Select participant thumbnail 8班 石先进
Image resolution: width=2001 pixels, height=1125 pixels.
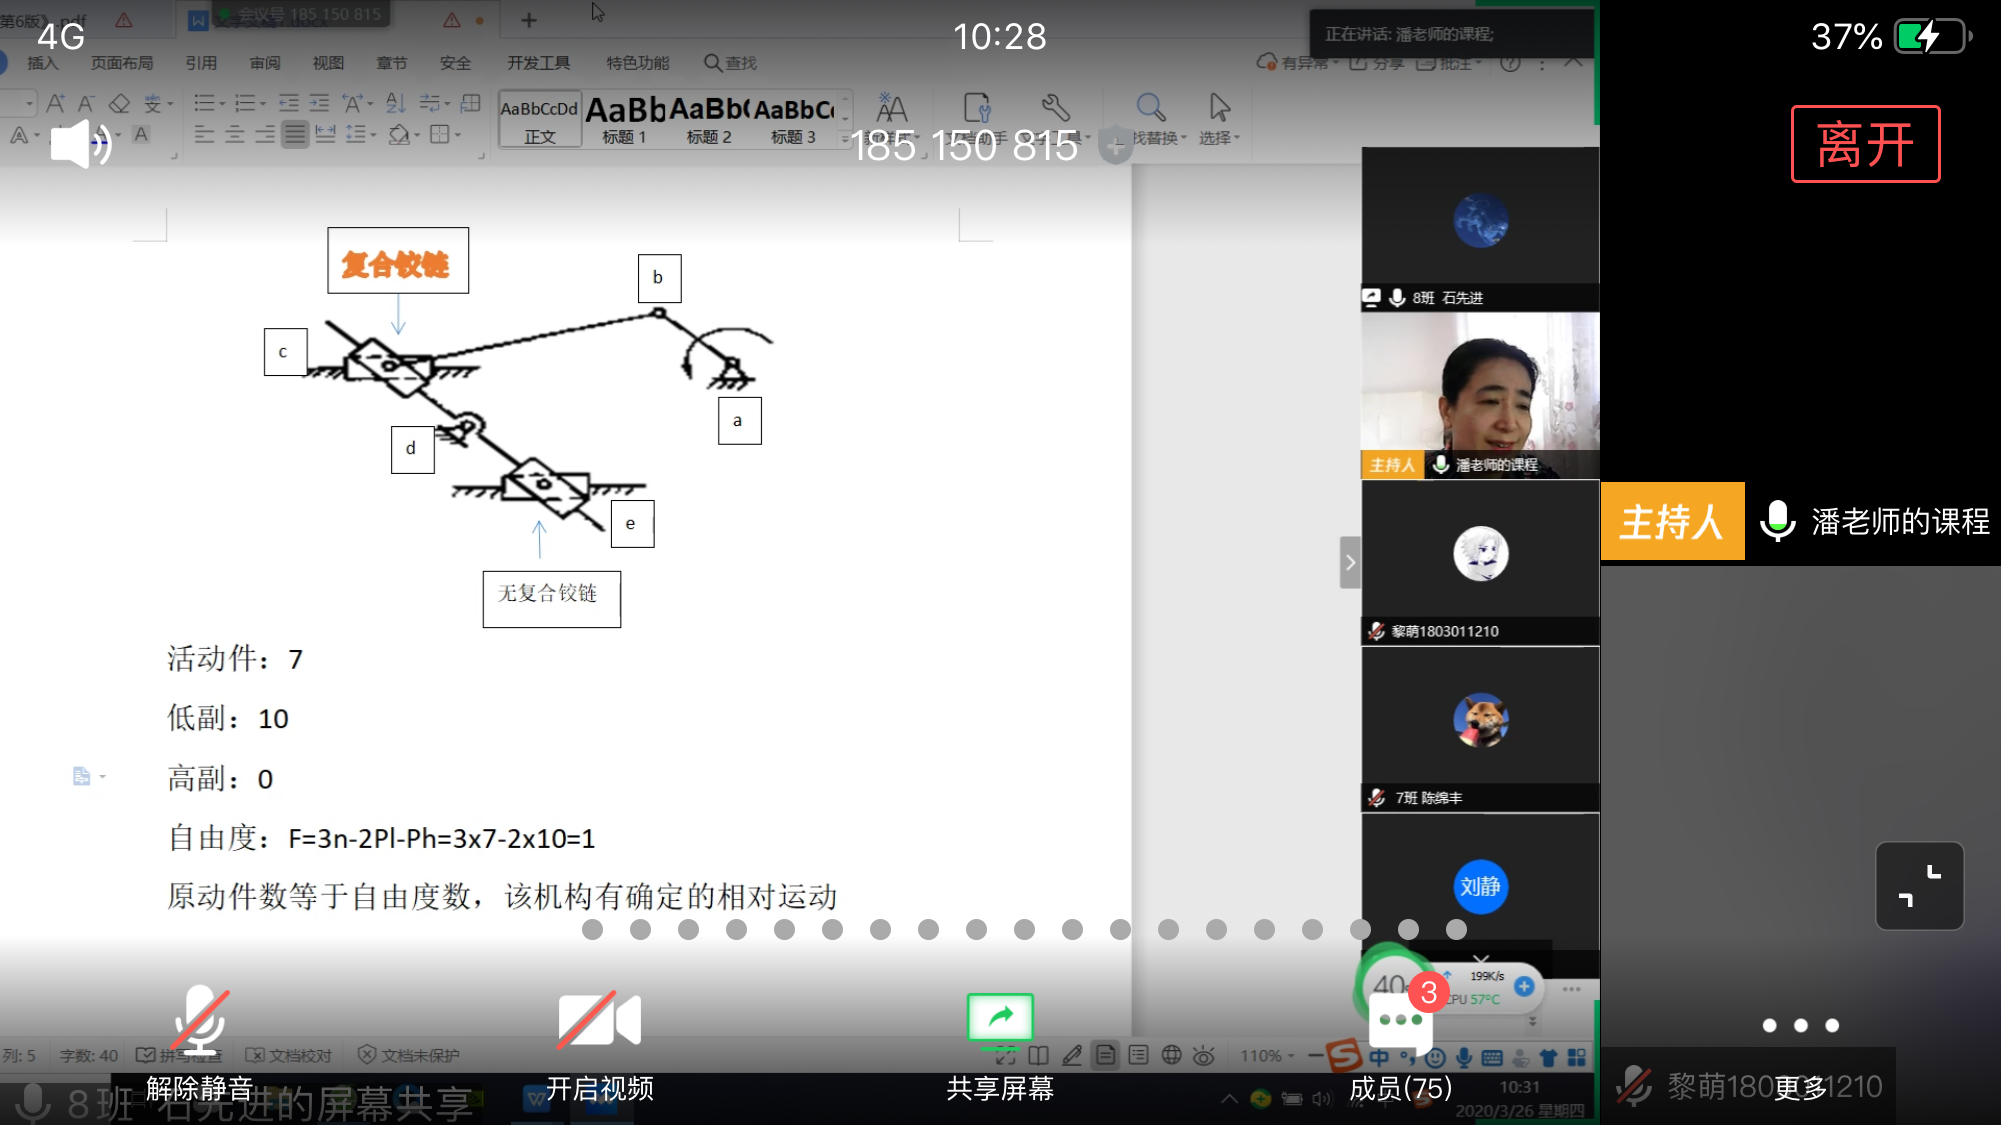point(1480,229)
